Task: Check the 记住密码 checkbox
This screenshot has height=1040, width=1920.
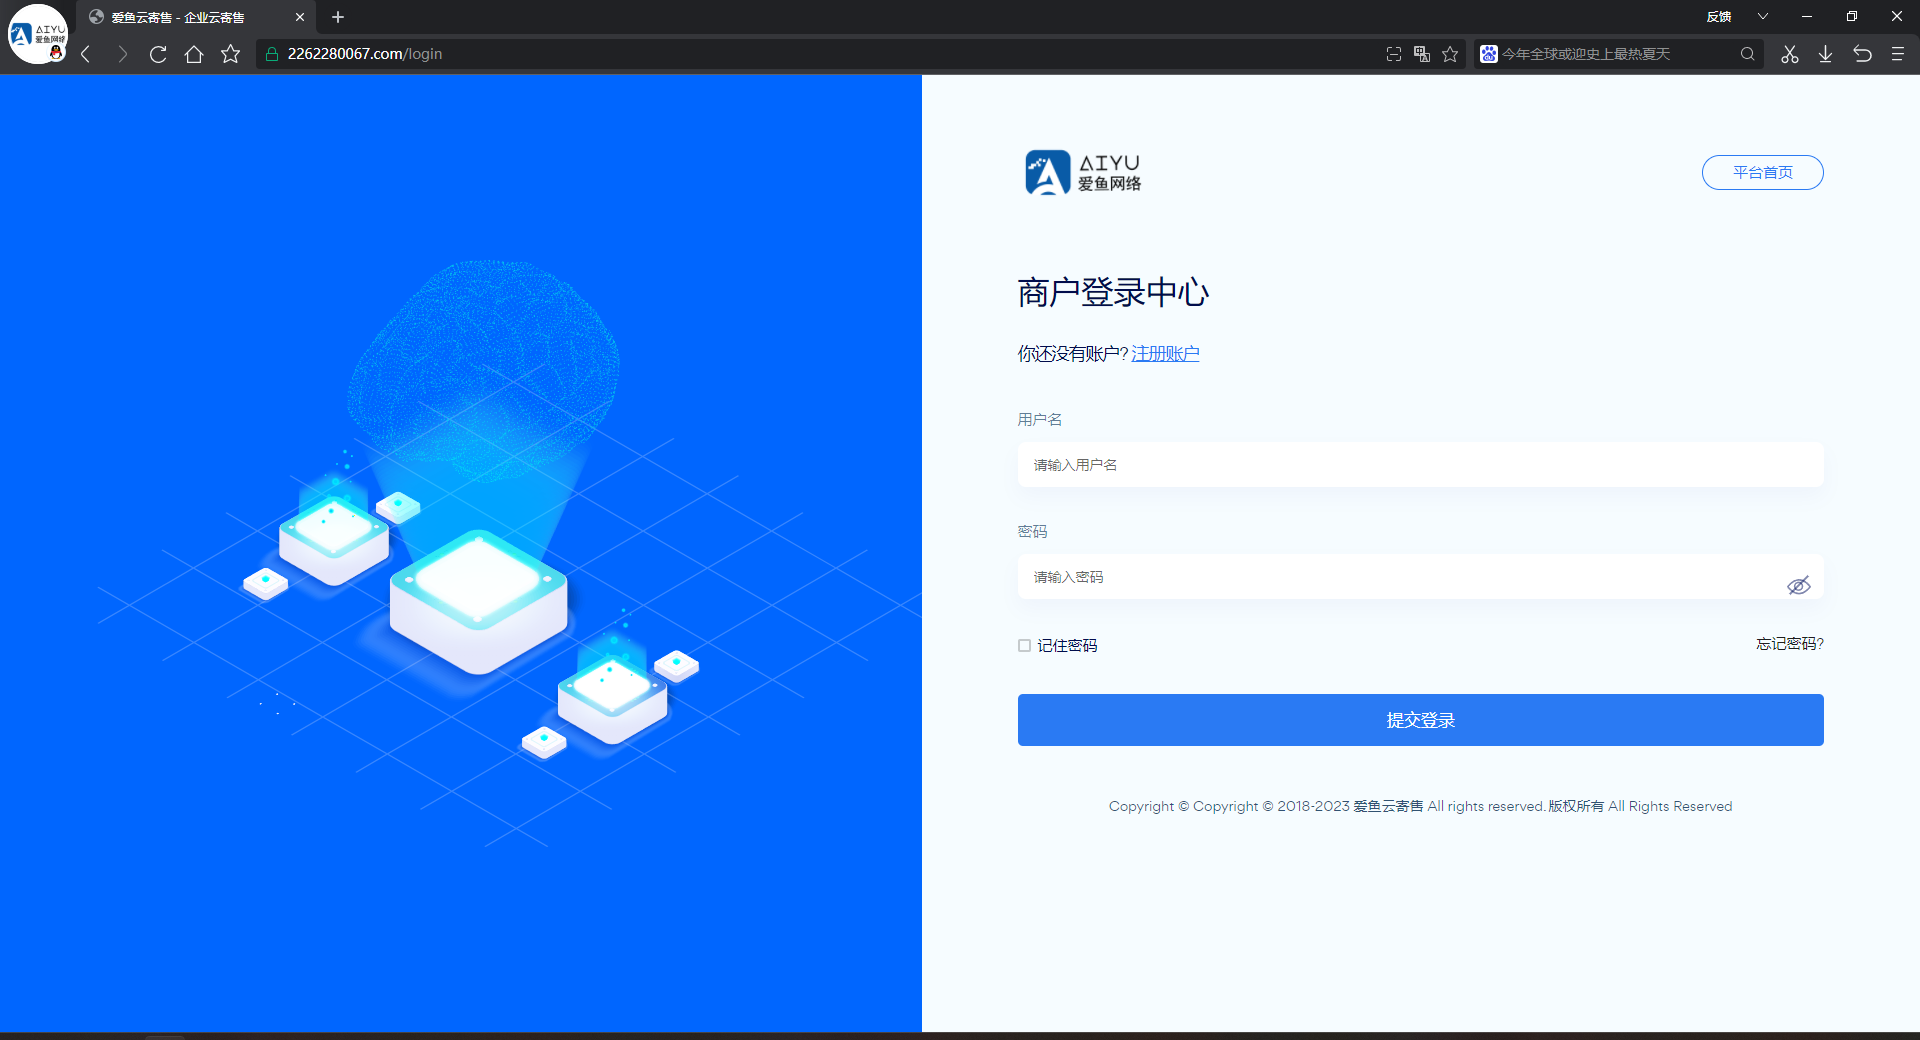Action: (x=1024, y=646)
